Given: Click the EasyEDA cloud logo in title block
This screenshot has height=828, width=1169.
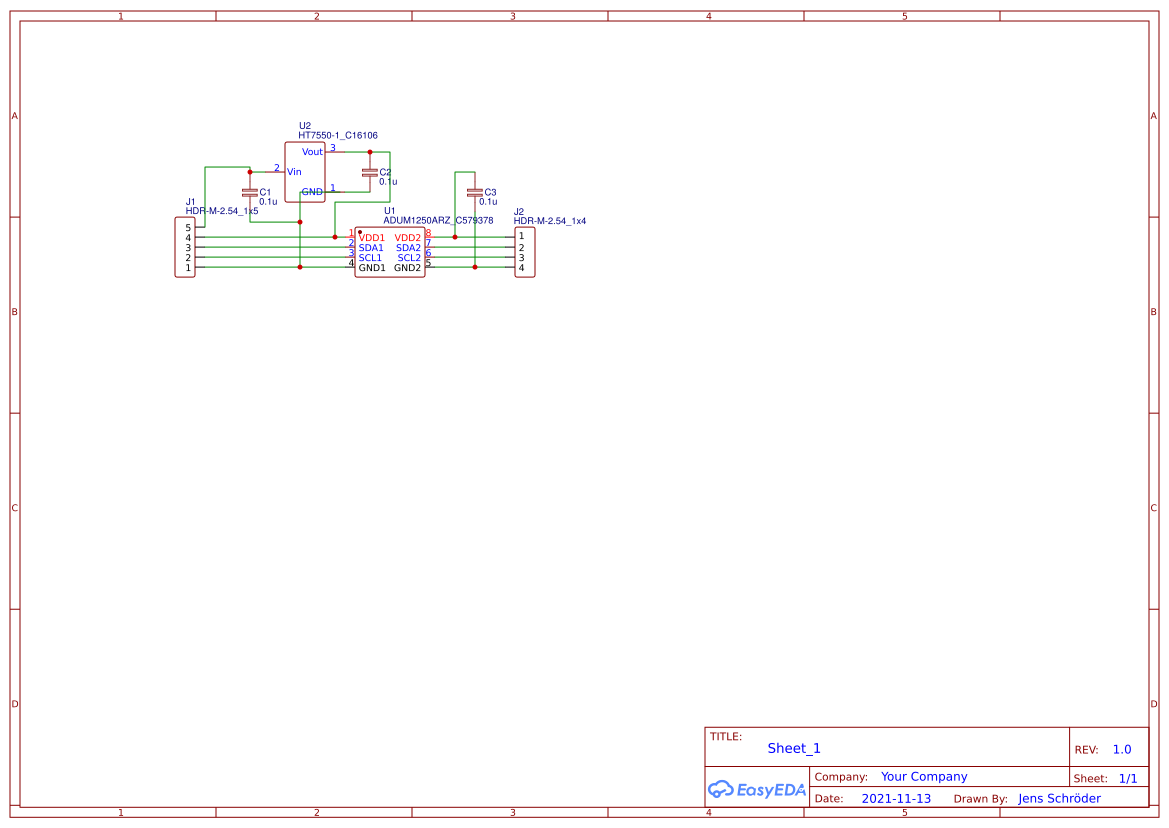Looking at the screenshot, I should click(x=755, y=789).
